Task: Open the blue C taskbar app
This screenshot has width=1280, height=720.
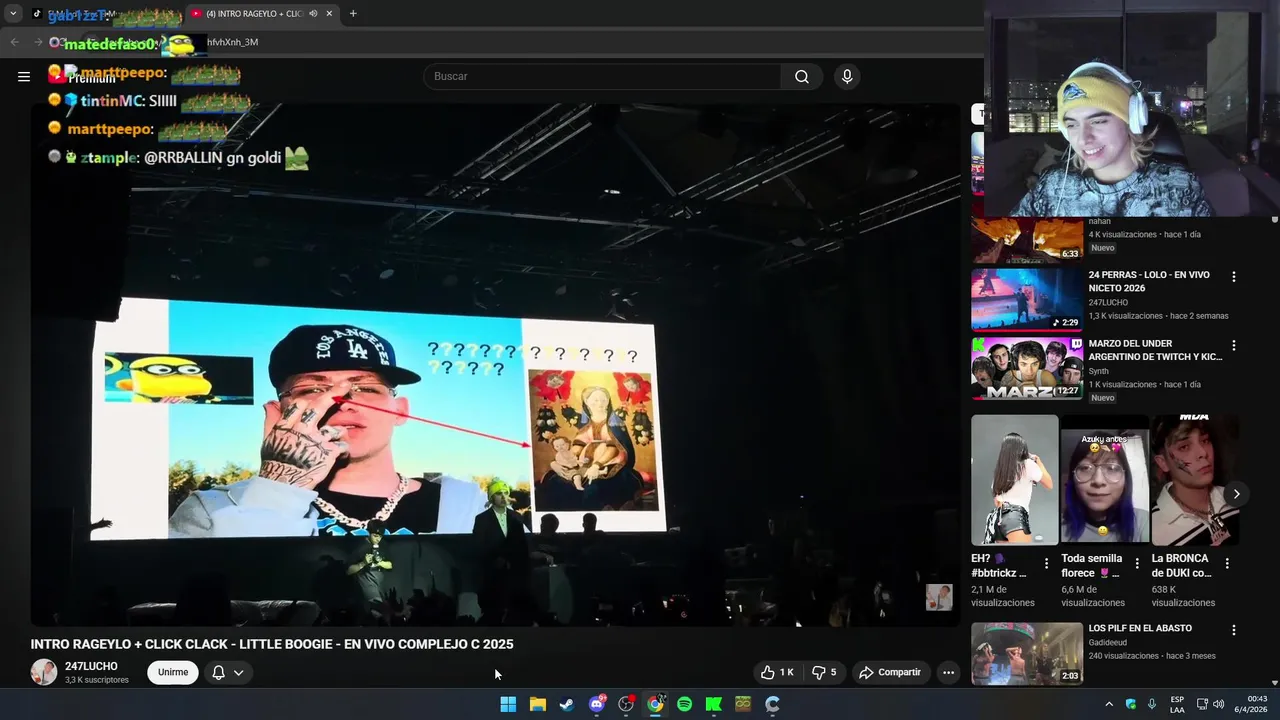Action: pos(772,704)
